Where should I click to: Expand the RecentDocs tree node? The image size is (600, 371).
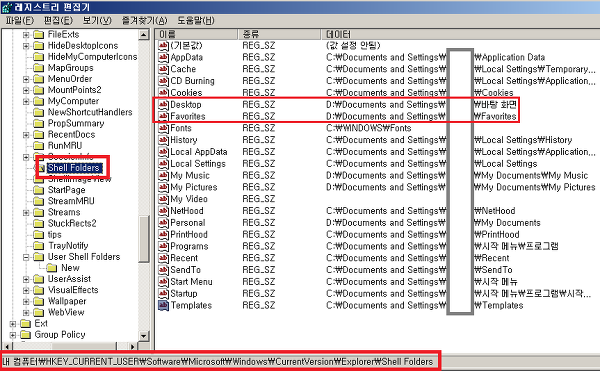26,135
